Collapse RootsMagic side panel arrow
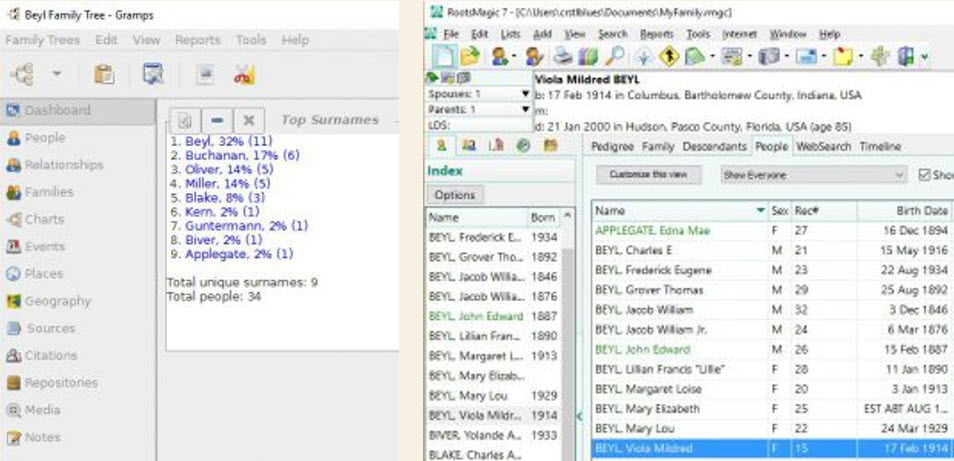The height and width of the screenshot is (461, 954). (x=579, y=416)
